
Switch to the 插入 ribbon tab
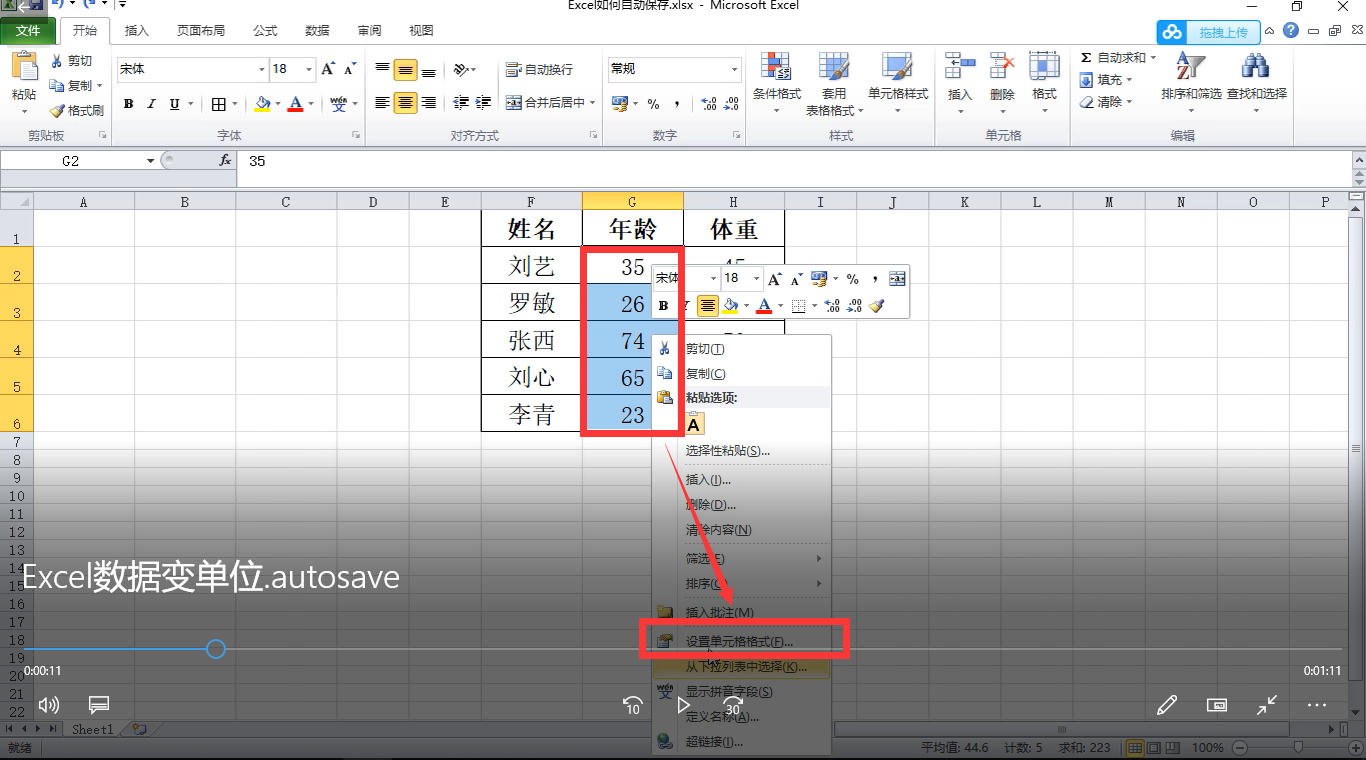[136, 31]
